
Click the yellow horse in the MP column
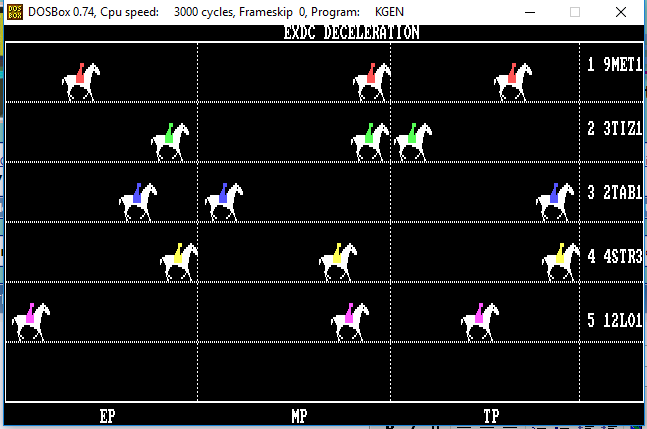click(x=338, y=262)
